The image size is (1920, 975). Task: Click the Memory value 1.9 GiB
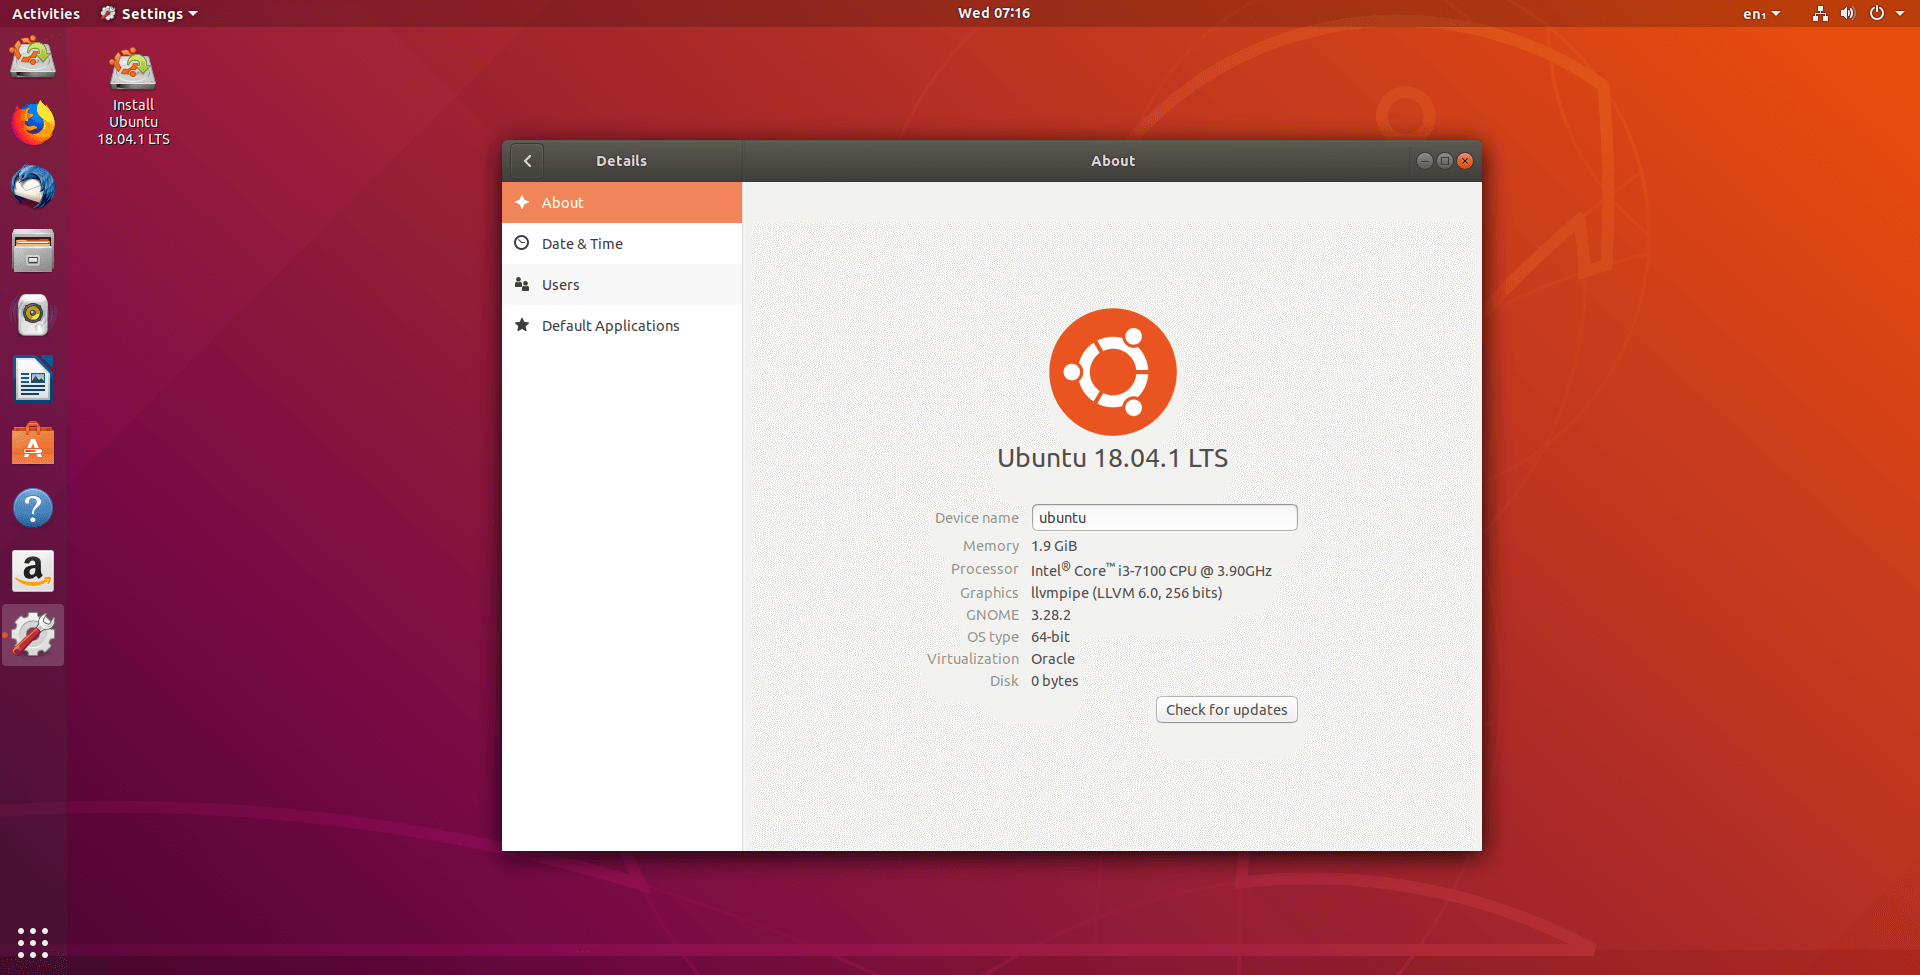1054,546
